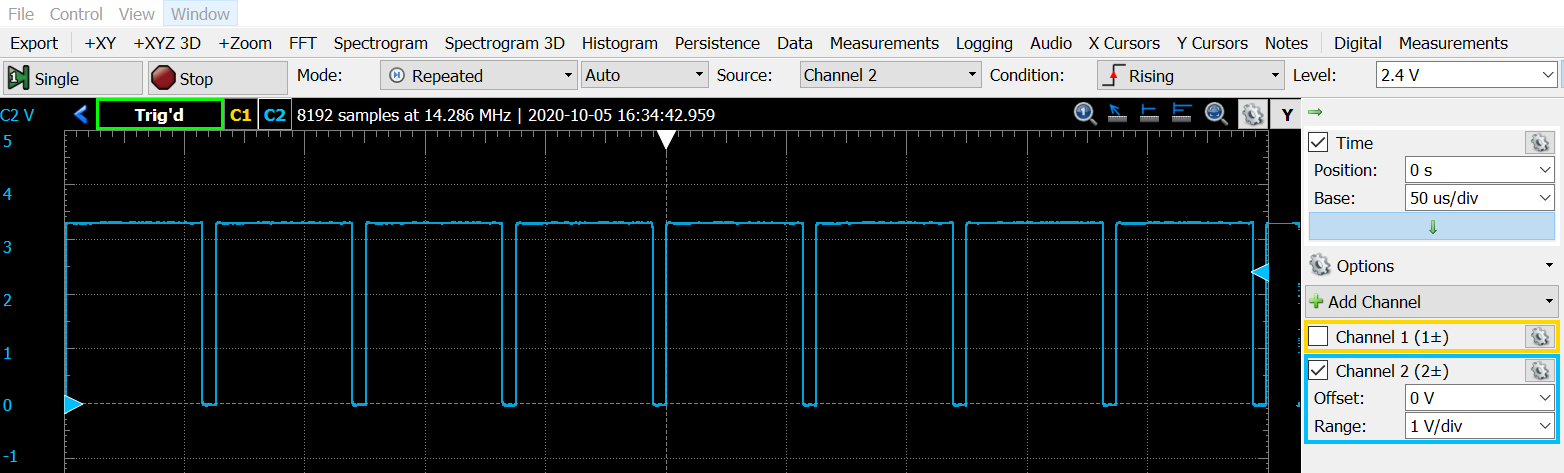Open Channel 1 settings gear icon
1564x473 pixels.
[1538, 337]
